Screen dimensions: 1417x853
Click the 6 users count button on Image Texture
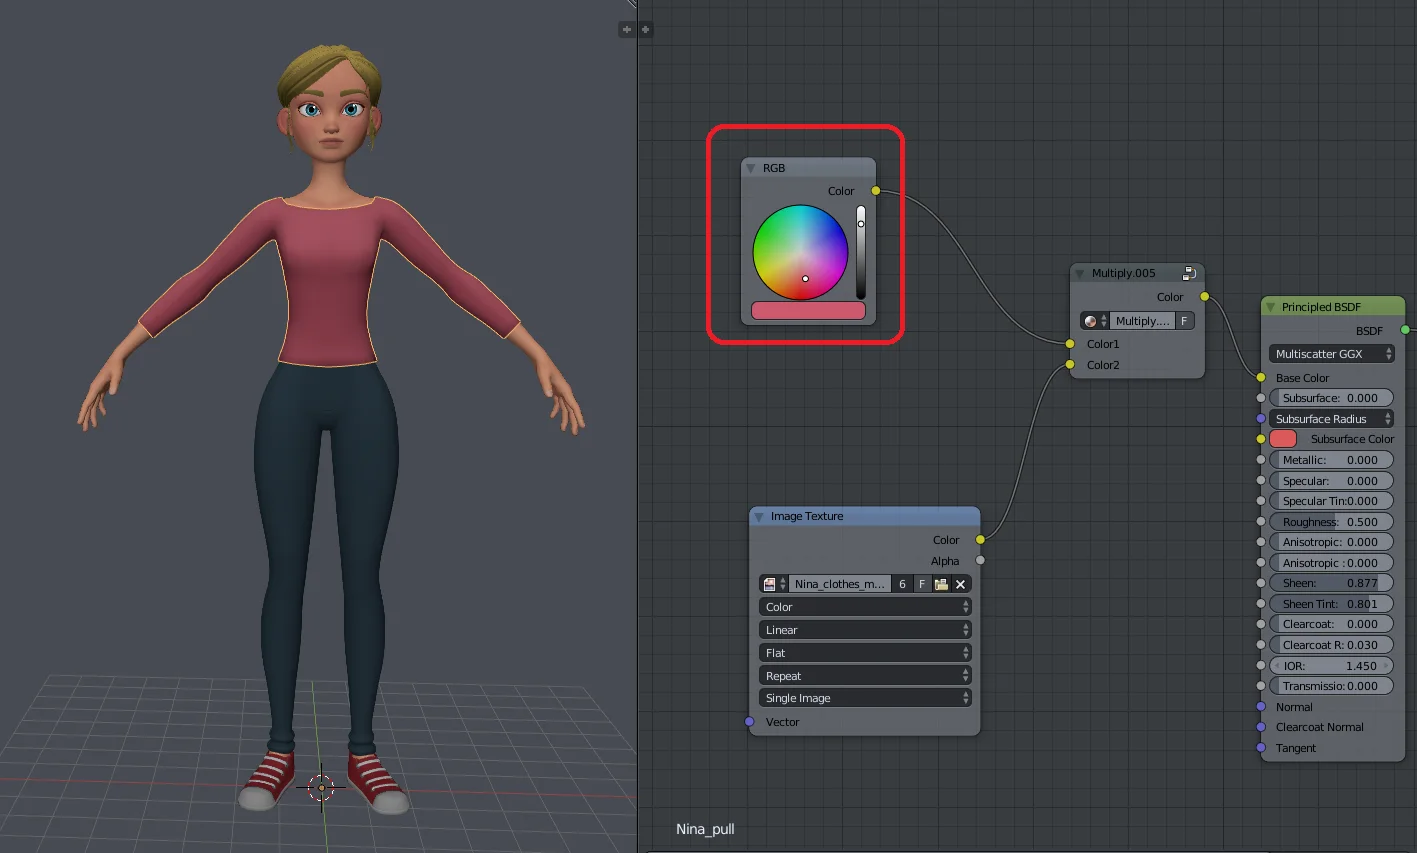point(902,583)
